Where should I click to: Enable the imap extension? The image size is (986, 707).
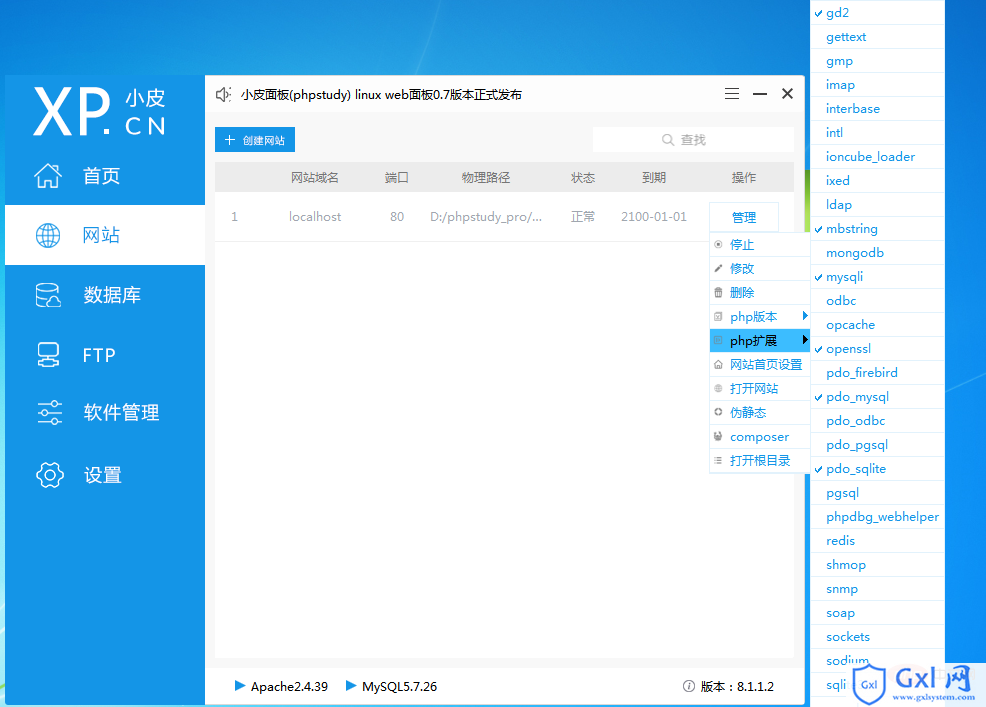878,85
